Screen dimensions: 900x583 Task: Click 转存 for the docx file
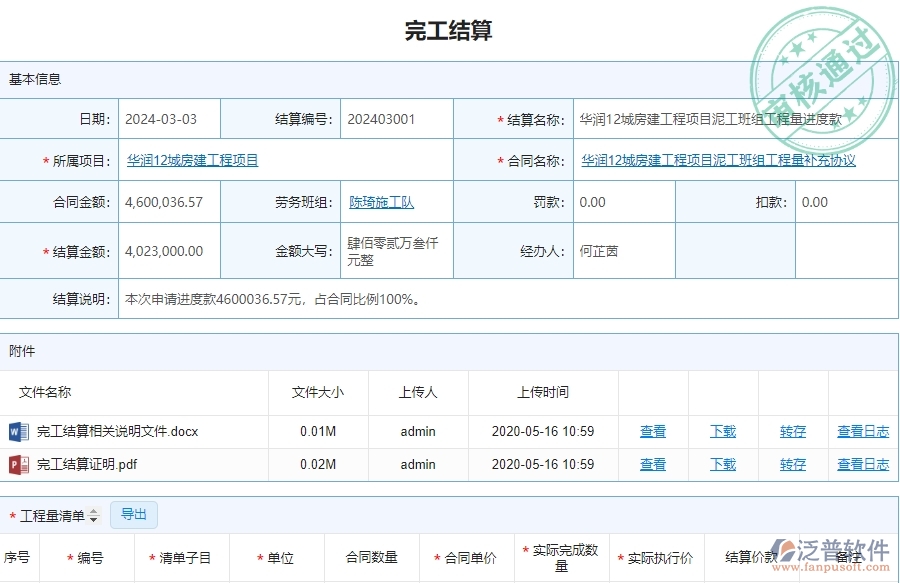(x=793, y=432)
